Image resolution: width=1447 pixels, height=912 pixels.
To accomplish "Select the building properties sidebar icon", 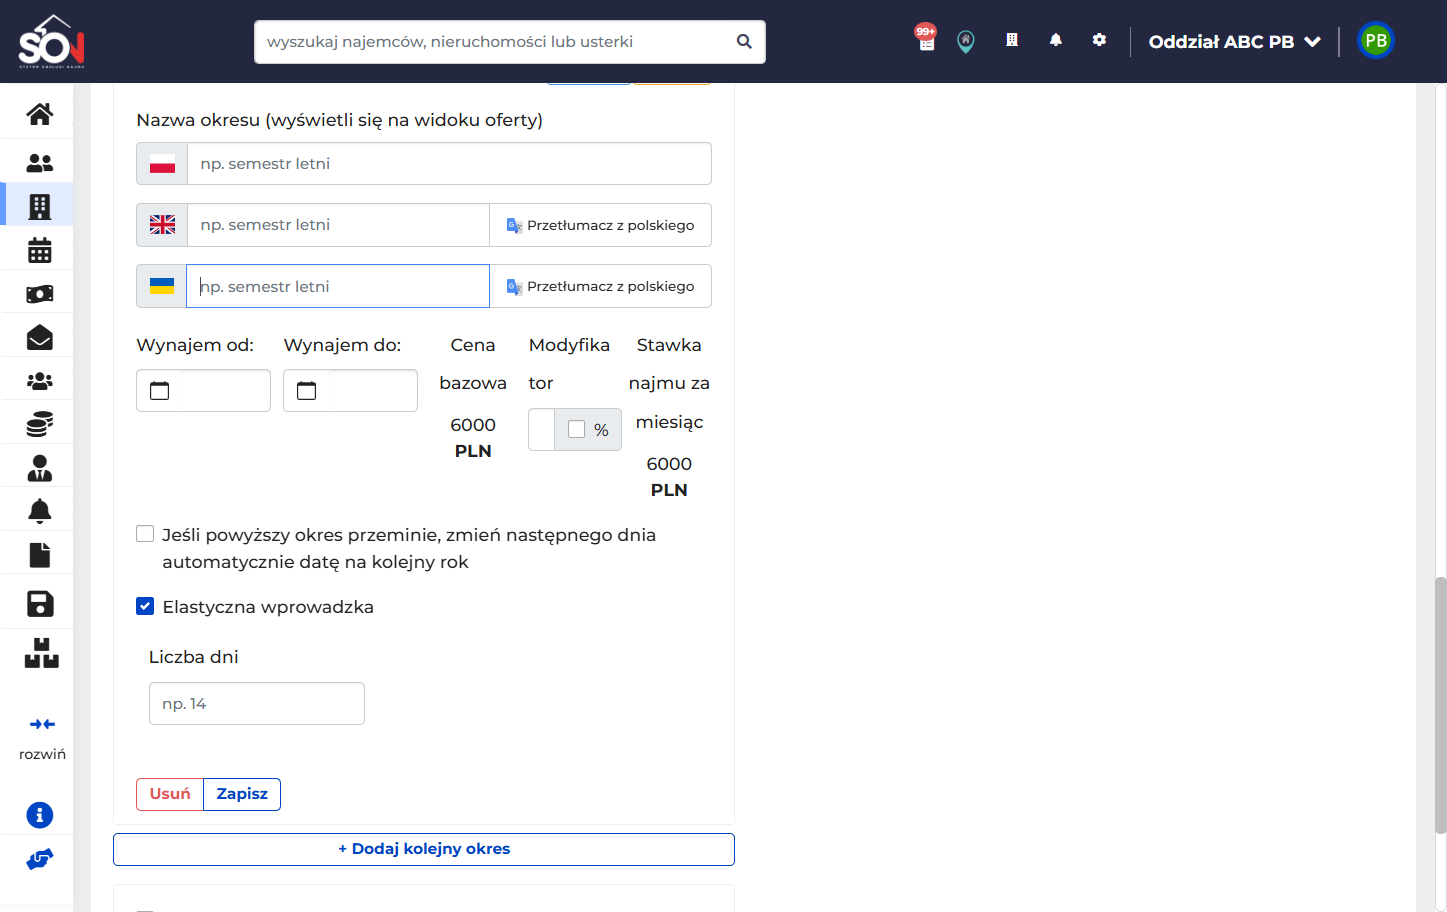I will pos(40,206).
